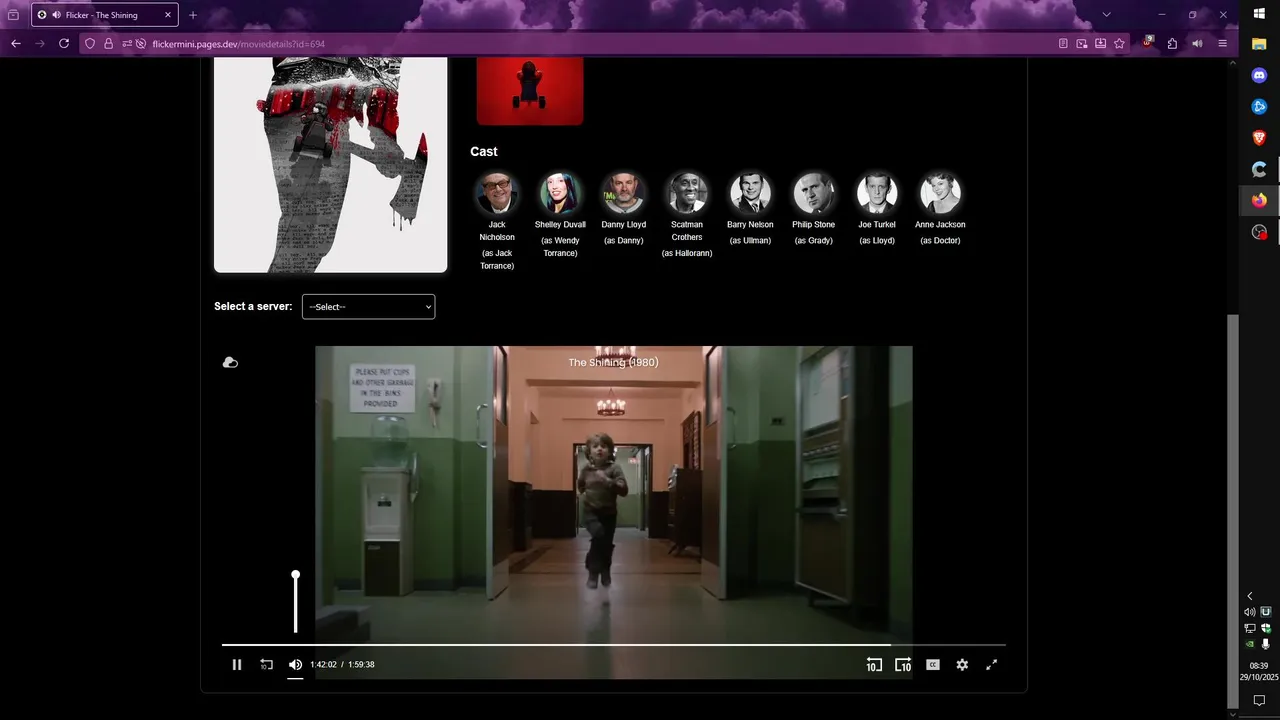The height and width of the screenshot is (720, 1280).
Task: Skip forward 10 seconds button
Action: [903, 665]
